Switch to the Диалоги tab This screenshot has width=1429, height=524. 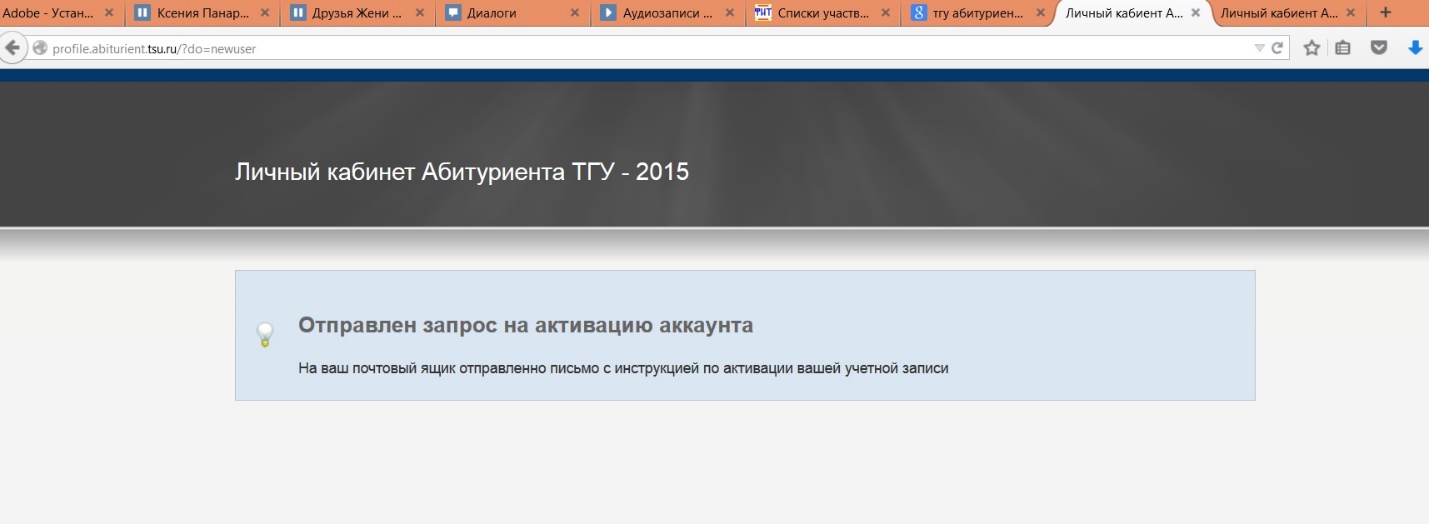512,13
